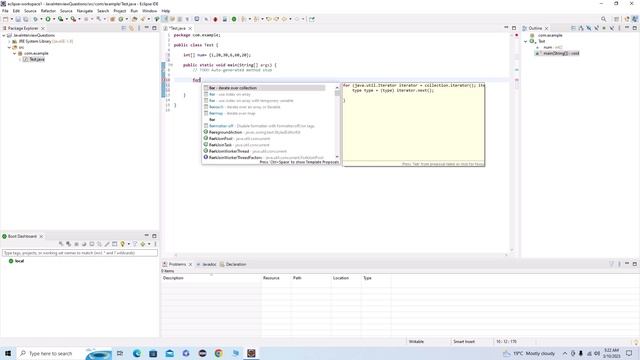
Task: Maximize the Problems panel
Action: click(635, 264)
